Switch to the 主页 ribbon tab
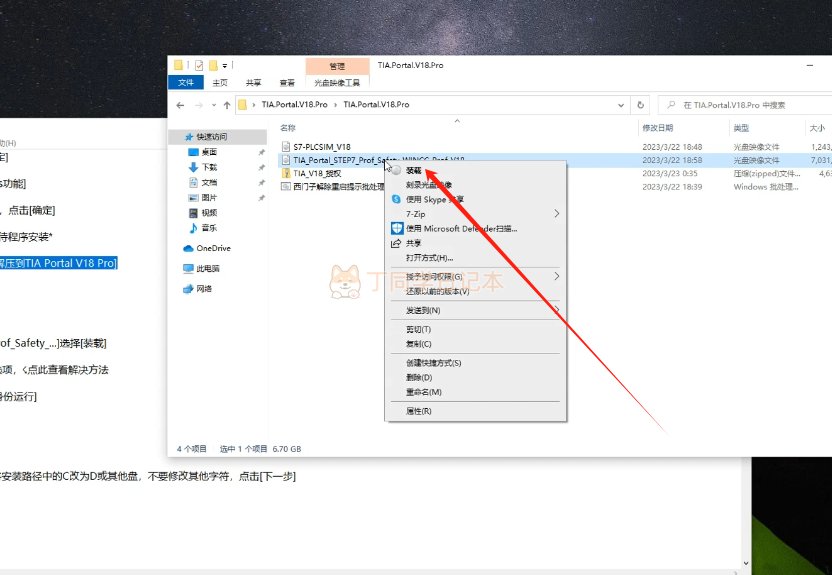Viewport: 832px width, 575px height. click(x=220, y=82)
